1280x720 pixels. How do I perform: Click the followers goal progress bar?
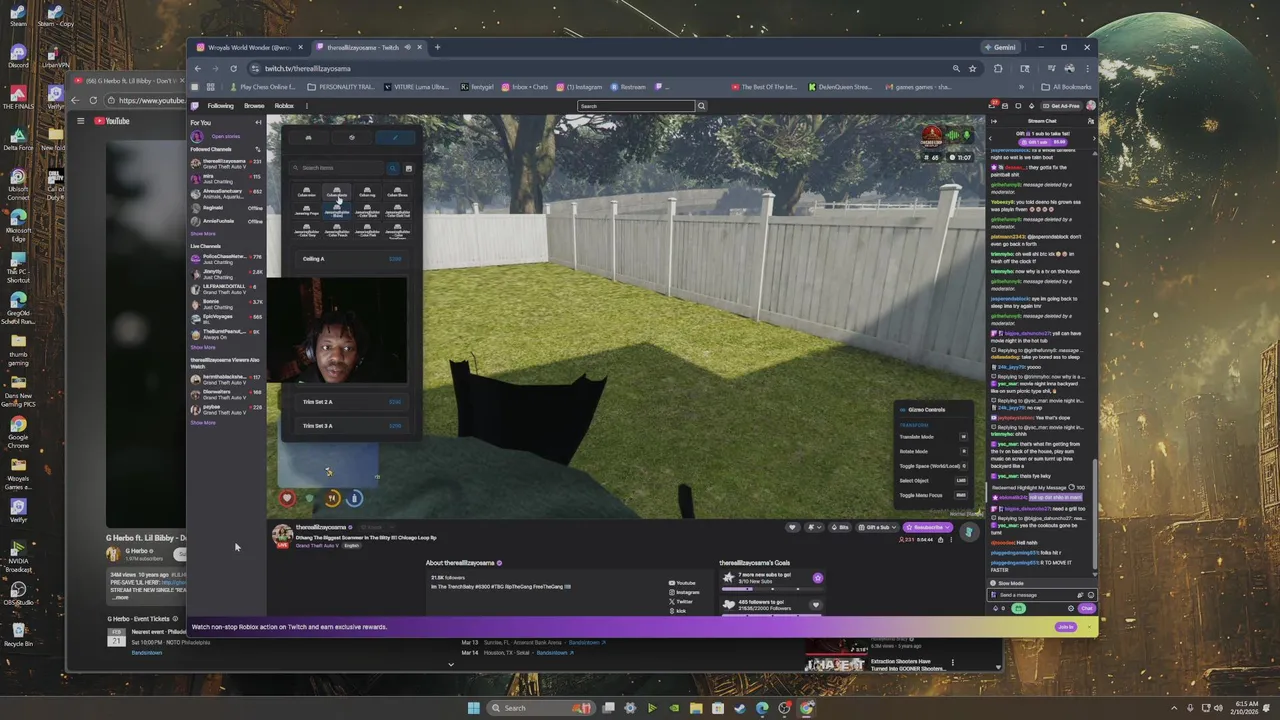772,614
